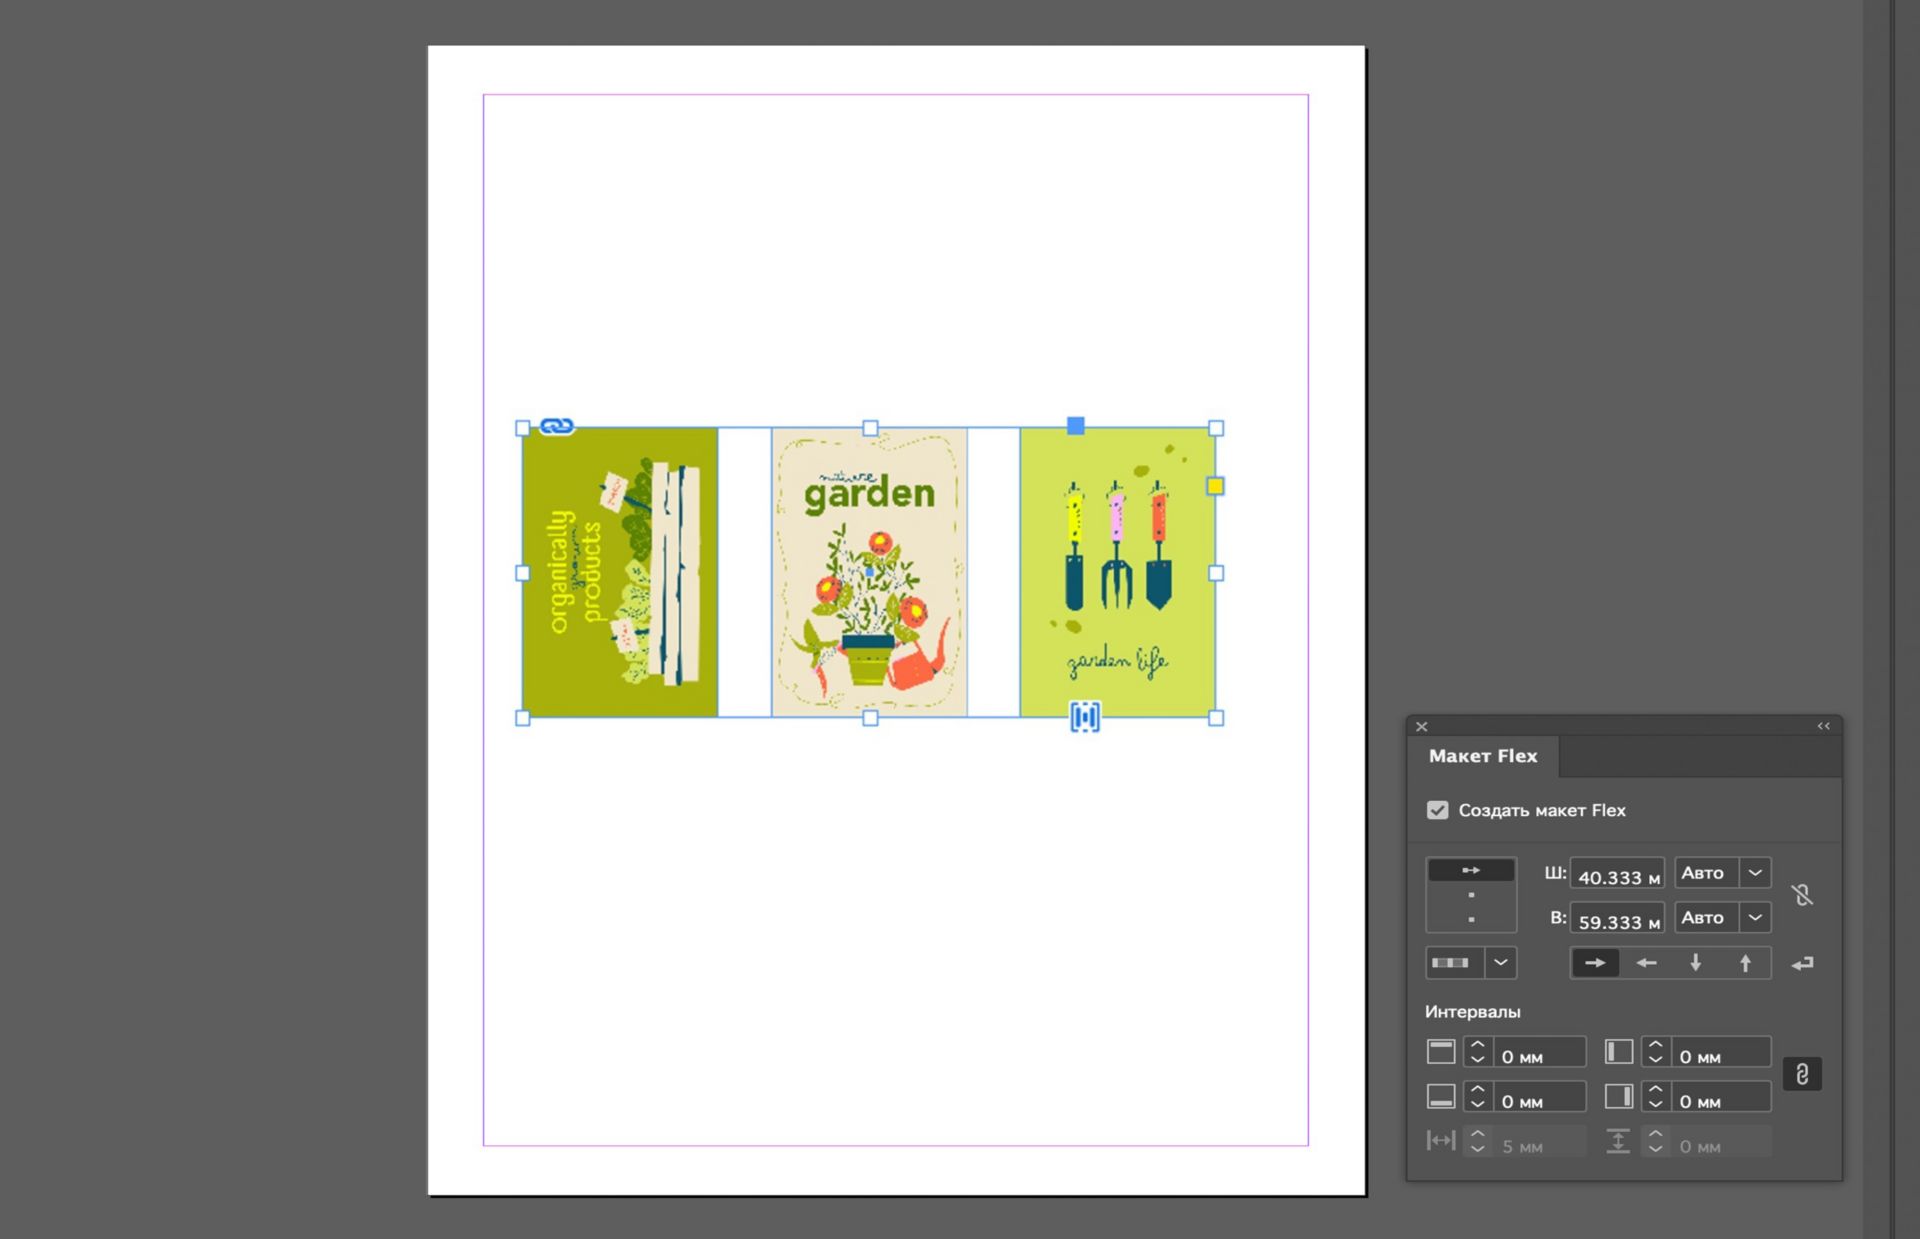Toggle the padding chain-link button
1920x1239 pixels.
point(1802,1074)
